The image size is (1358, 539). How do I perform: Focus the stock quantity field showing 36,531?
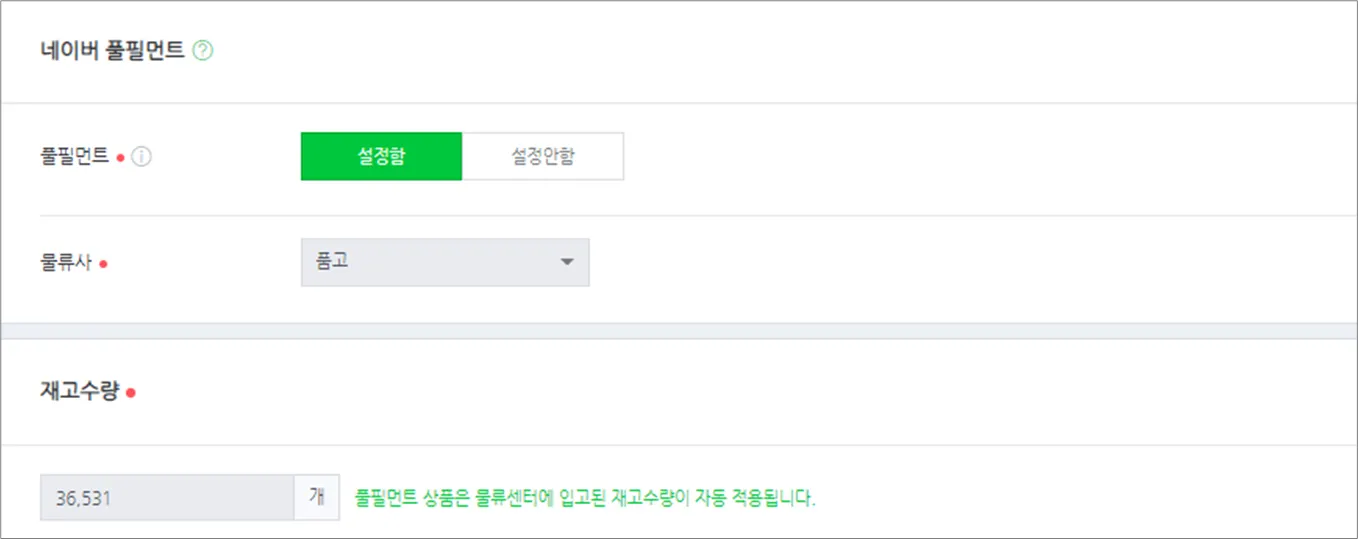(x=167, y=497)
